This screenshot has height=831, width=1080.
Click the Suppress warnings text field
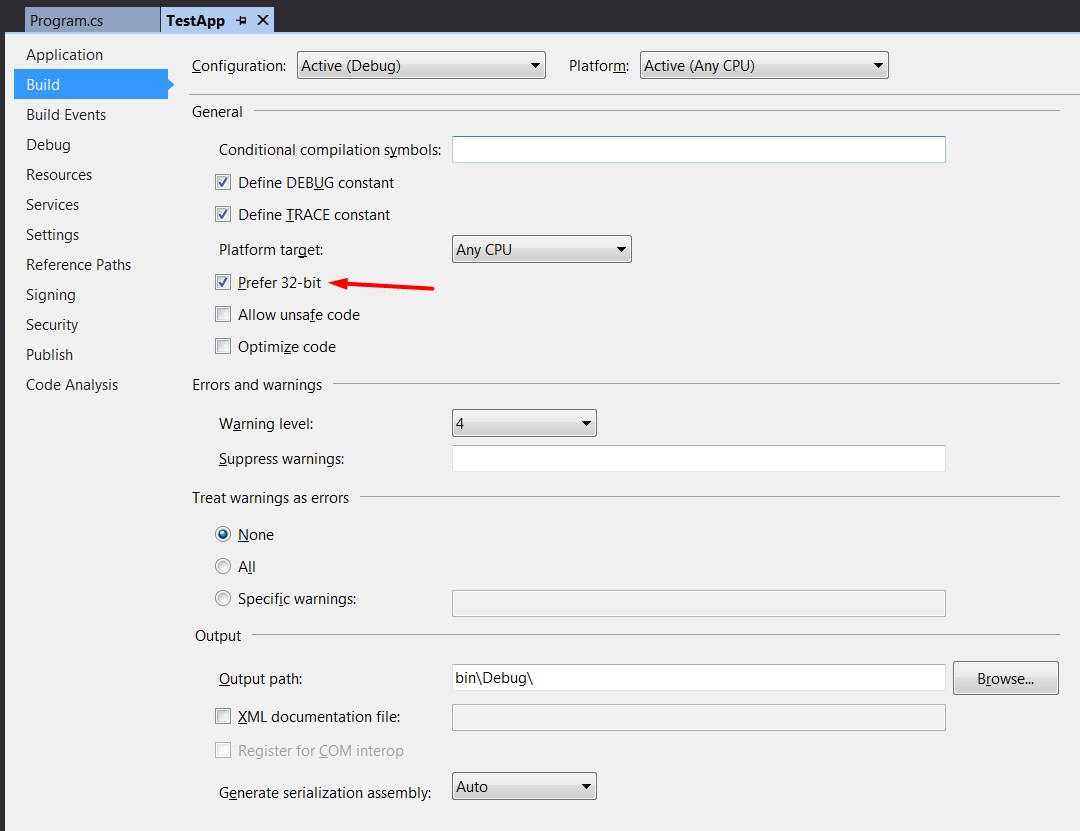pyautogui.click(x=698, y=459)
